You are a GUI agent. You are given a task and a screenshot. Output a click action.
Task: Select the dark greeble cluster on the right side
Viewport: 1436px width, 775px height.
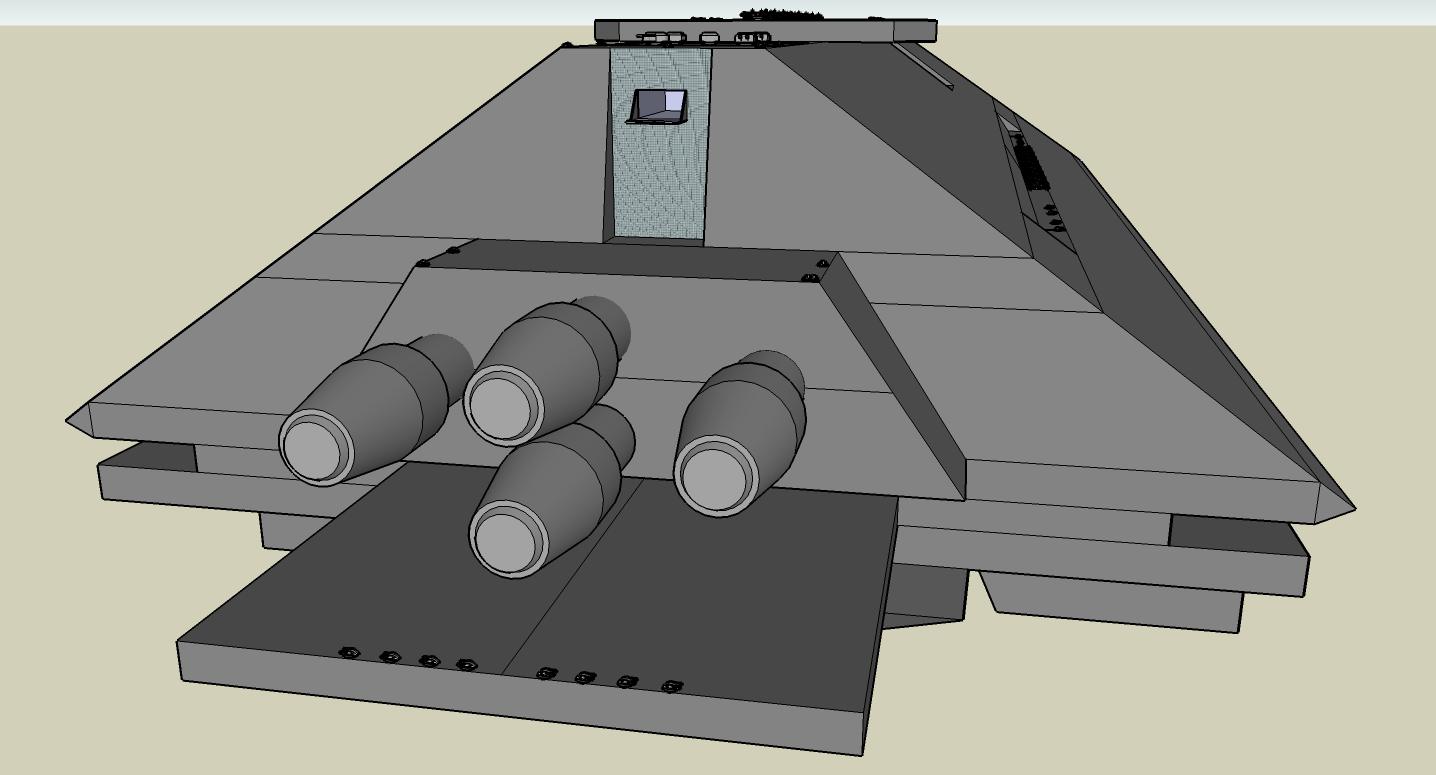point(1032,165)
